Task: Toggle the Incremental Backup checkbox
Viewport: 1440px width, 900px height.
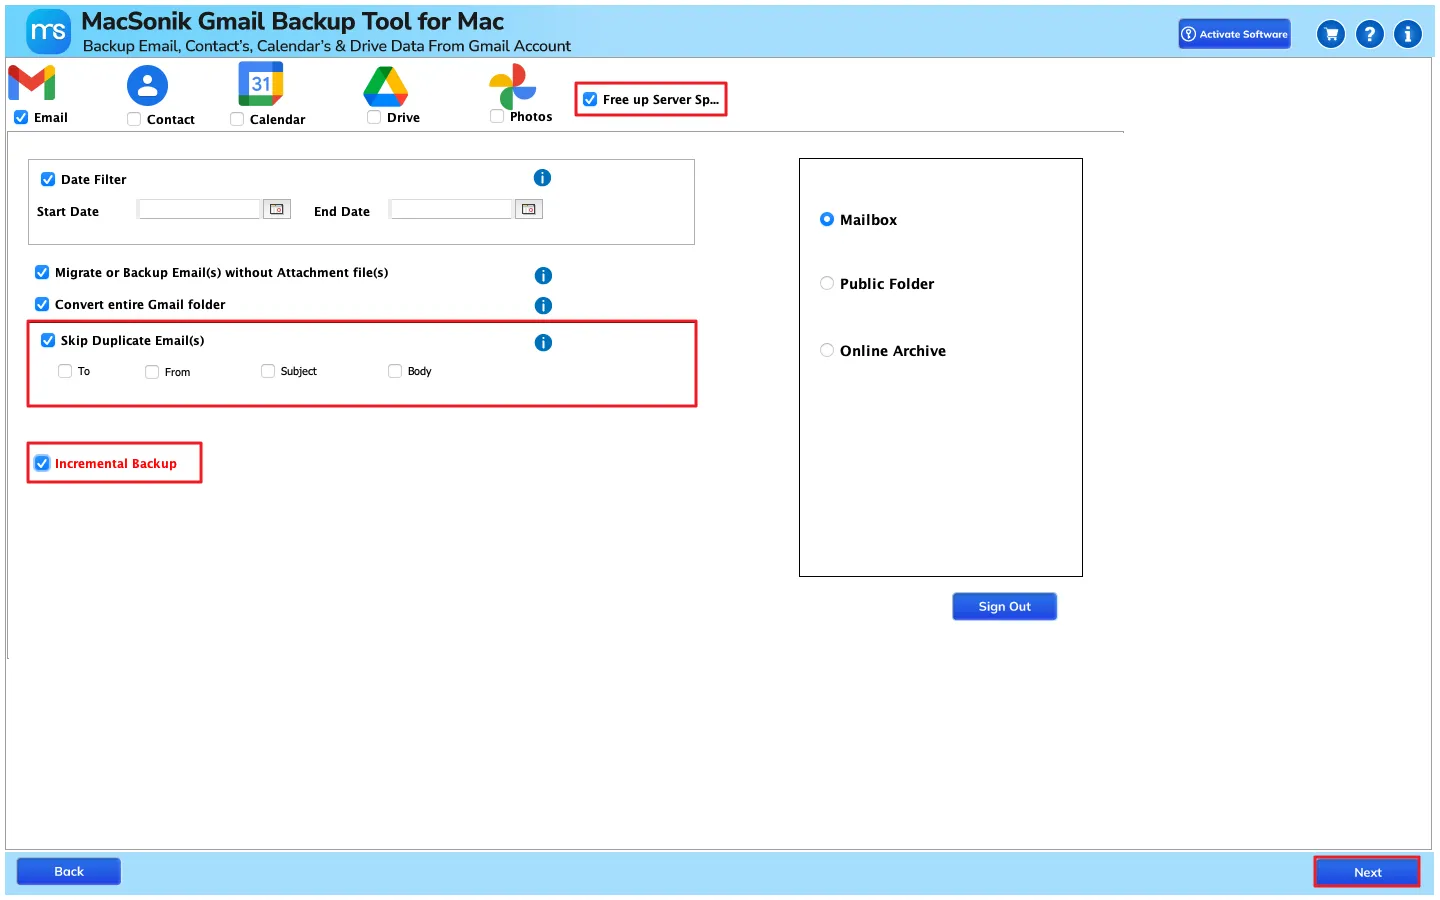Action: [x=42, y=463]
